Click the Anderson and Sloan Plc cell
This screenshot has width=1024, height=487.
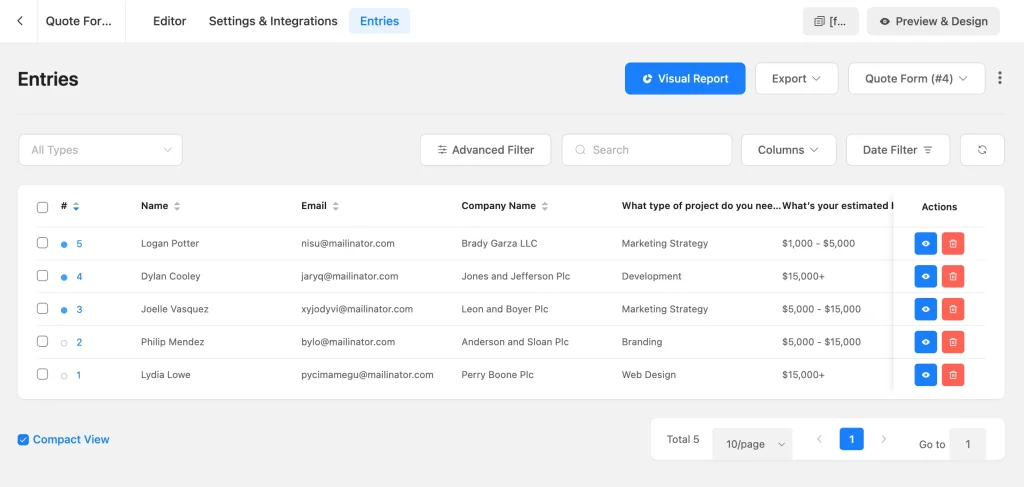pos(515,341)
